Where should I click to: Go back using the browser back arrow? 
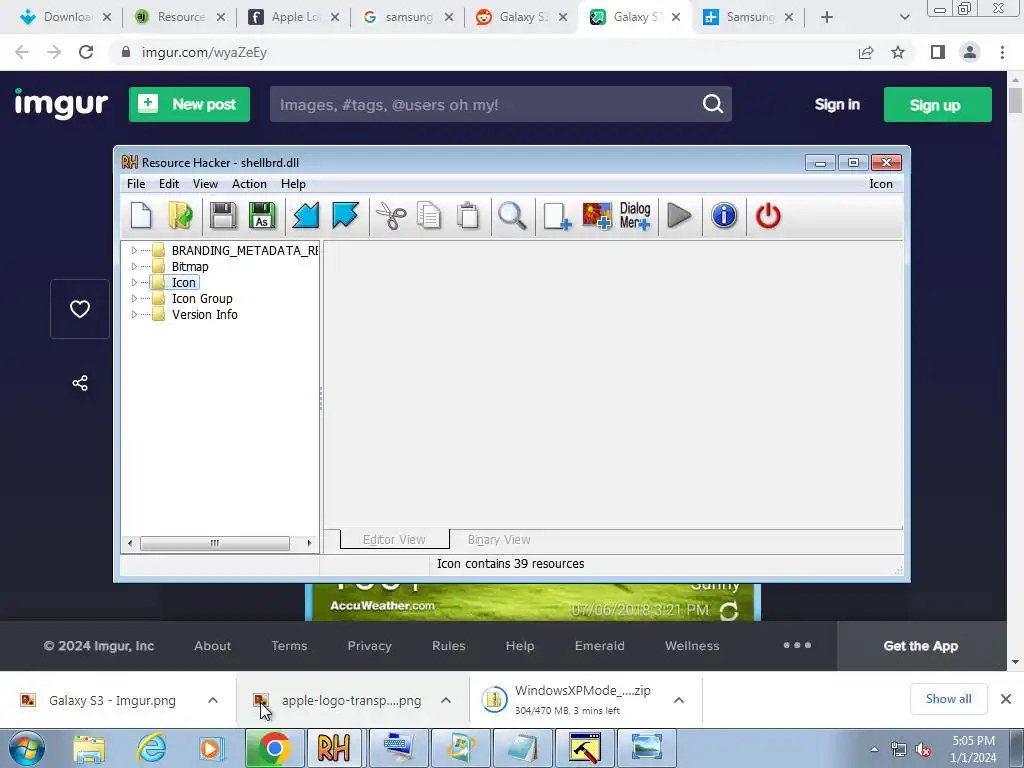point(22,52)
